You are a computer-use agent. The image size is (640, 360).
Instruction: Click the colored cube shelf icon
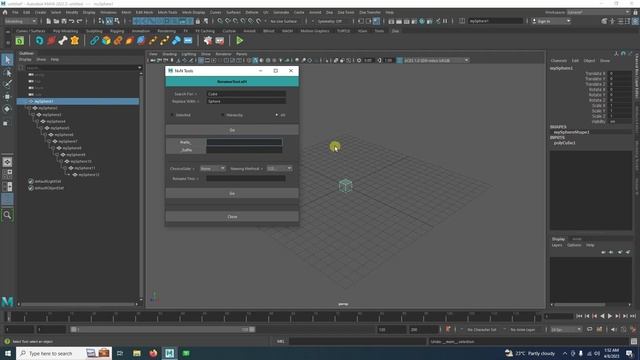[106, 40]
